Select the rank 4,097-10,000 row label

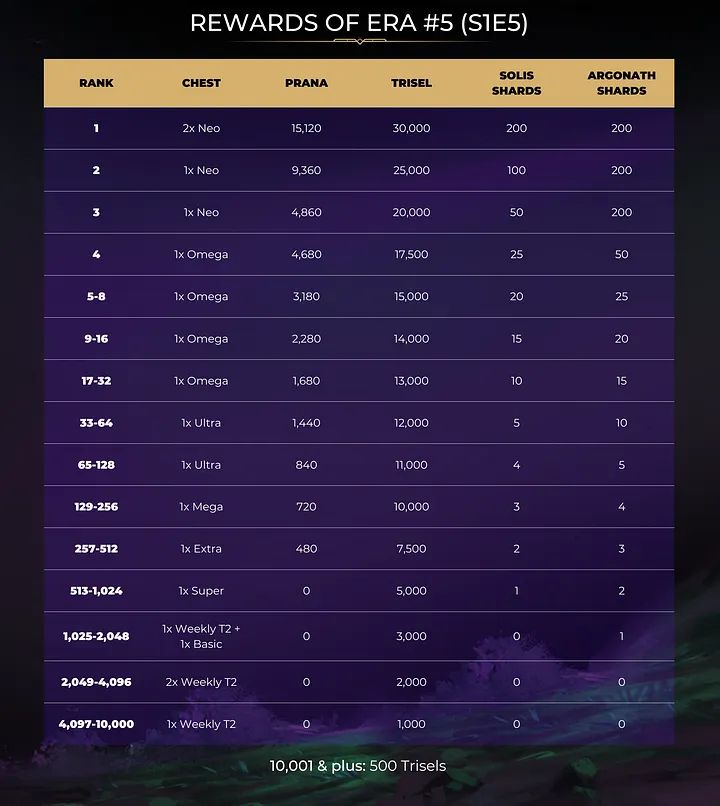point(96,724)
